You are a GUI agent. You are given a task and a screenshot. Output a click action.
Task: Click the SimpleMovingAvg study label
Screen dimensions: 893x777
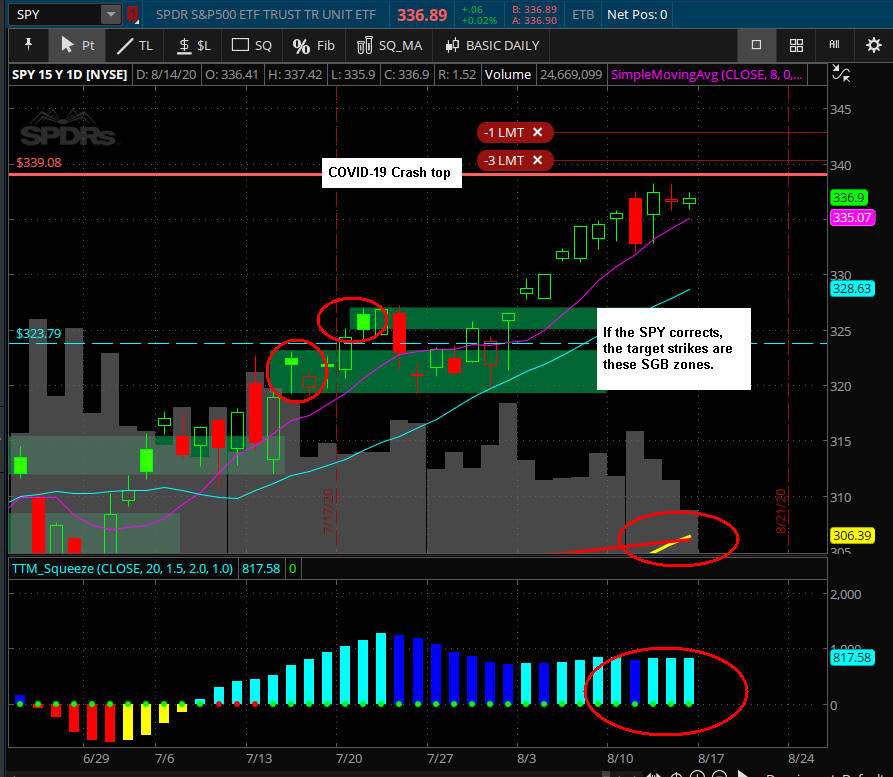[x=707, y=75]
